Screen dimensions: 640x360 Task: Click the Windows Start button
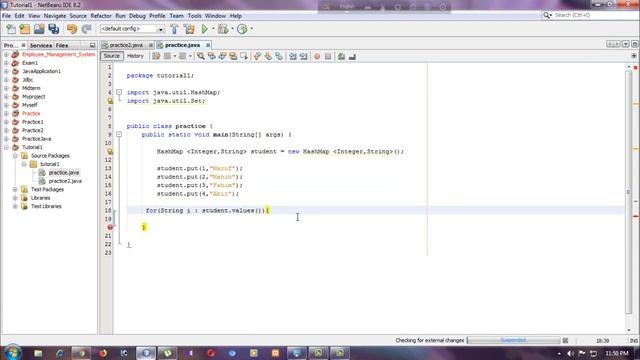click(12, 353)
